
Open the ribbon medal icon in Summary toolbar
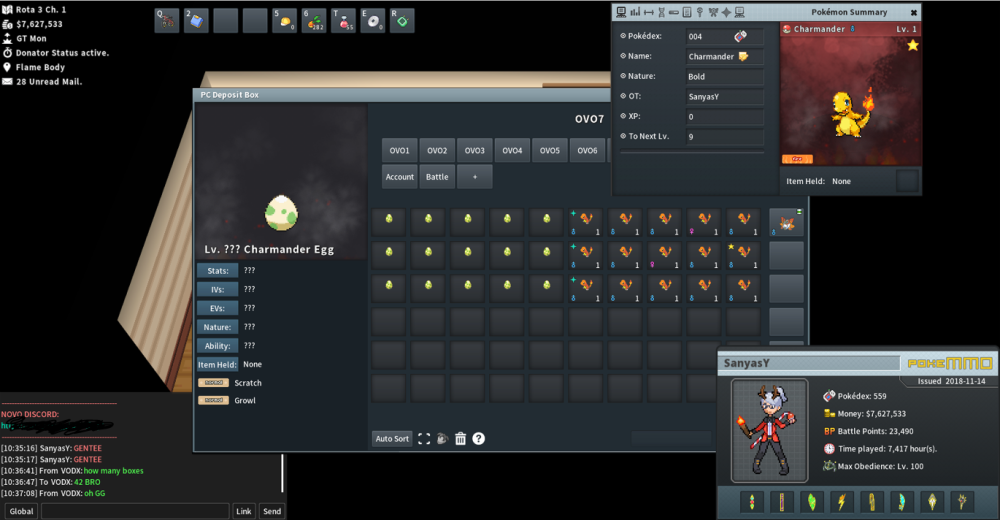700,12
